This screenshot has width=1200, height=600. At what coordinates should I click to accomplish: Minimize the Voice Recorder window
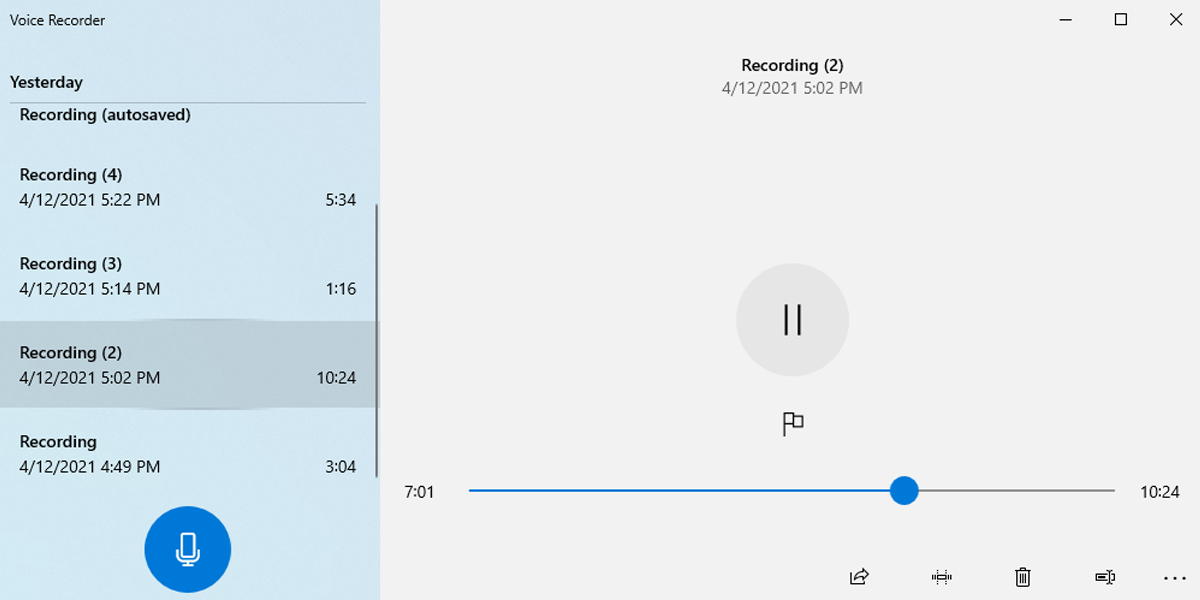1063,19
